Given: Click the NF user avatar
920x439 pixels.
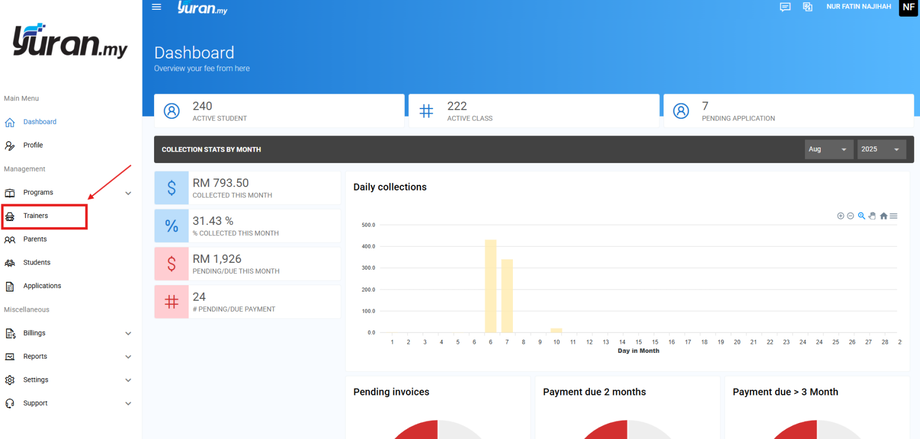Looking at the screenshot, I should click(909, 7).
